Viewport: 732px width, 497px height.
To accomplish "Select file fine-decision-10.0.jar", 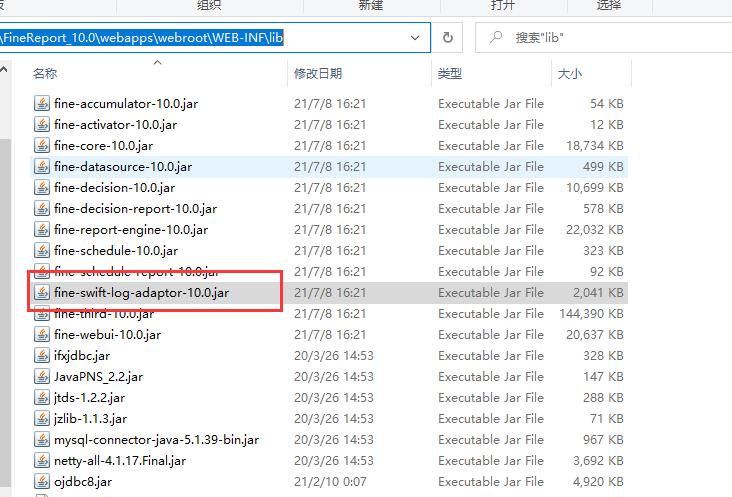I will (x=114, y=187).
